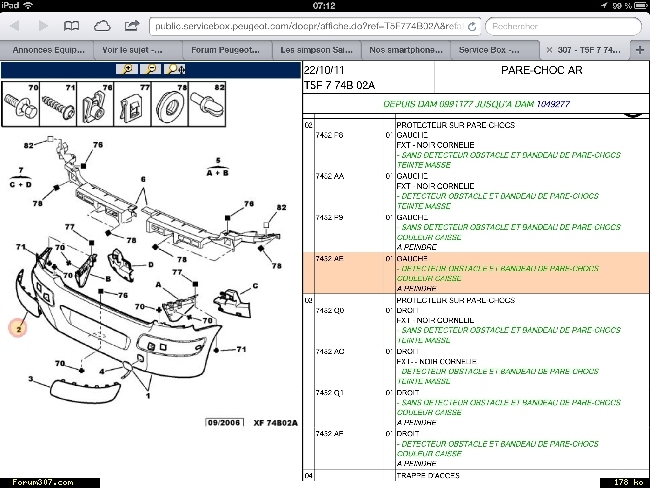The width and height of the screenshot is (650, 488).
Task: Select highlighted part reference 7452 AE
Action: [x=330, y=259]
